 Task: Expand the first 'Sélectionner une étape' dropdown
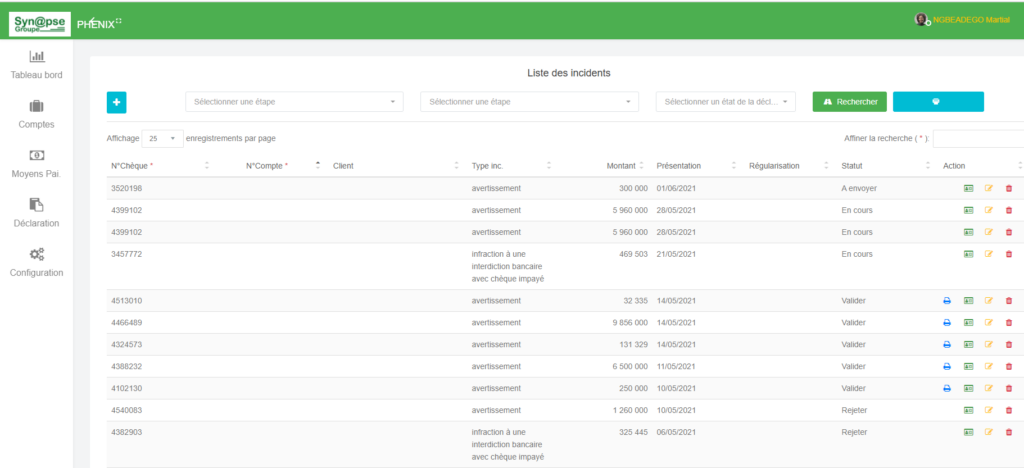[x=294, y=102]
